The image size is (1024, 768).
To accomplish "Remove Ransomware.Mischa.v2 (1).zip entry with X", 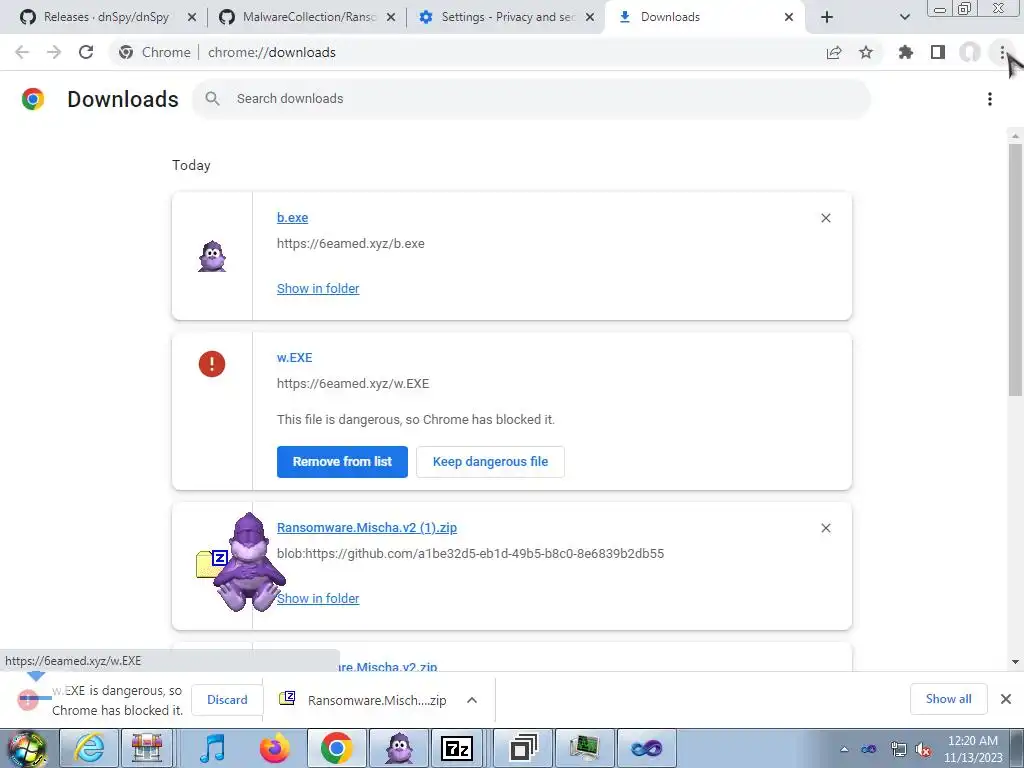I will tap(825, 528).
